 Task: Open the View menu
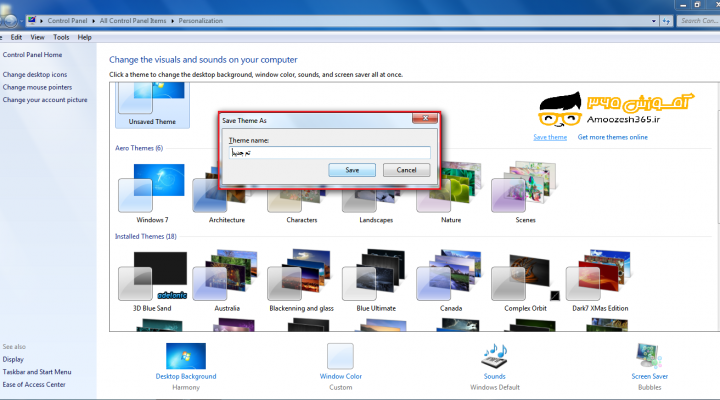[38, 37]
